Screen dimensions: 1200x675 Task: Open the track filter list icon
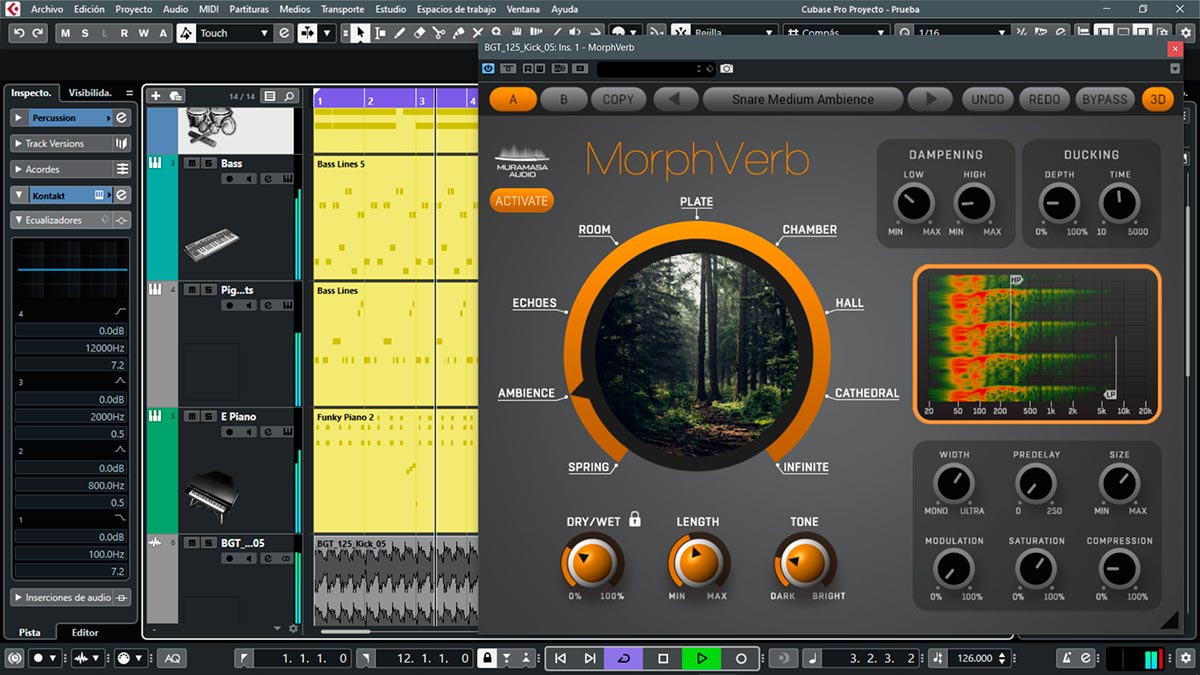click(x=271, y=96)
